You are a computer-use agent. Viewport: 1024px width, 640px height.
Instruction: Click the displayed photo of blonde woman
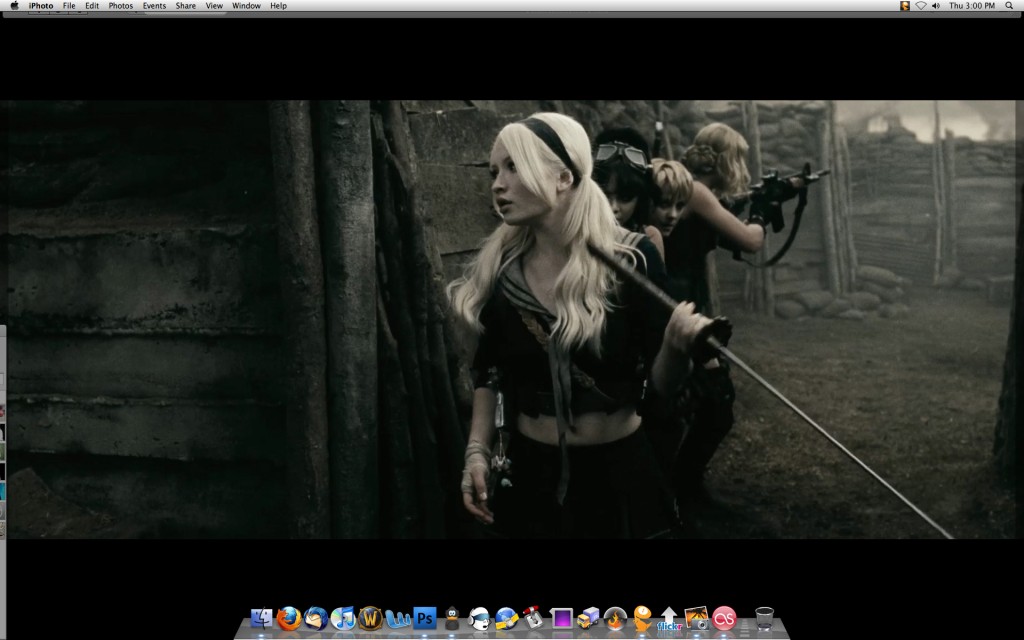tap(512, 319)
